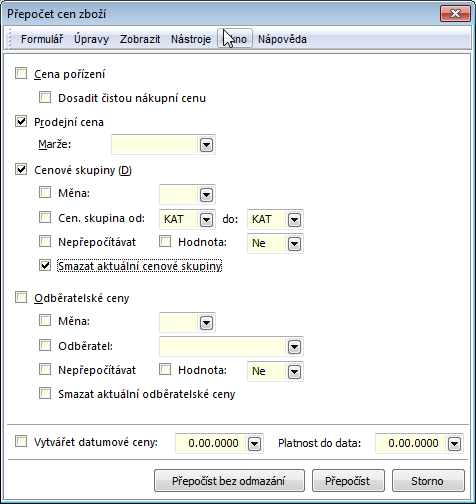Open the Nápověda menu
This screenshot has height=504, width=476.
[x=282, y=39]
